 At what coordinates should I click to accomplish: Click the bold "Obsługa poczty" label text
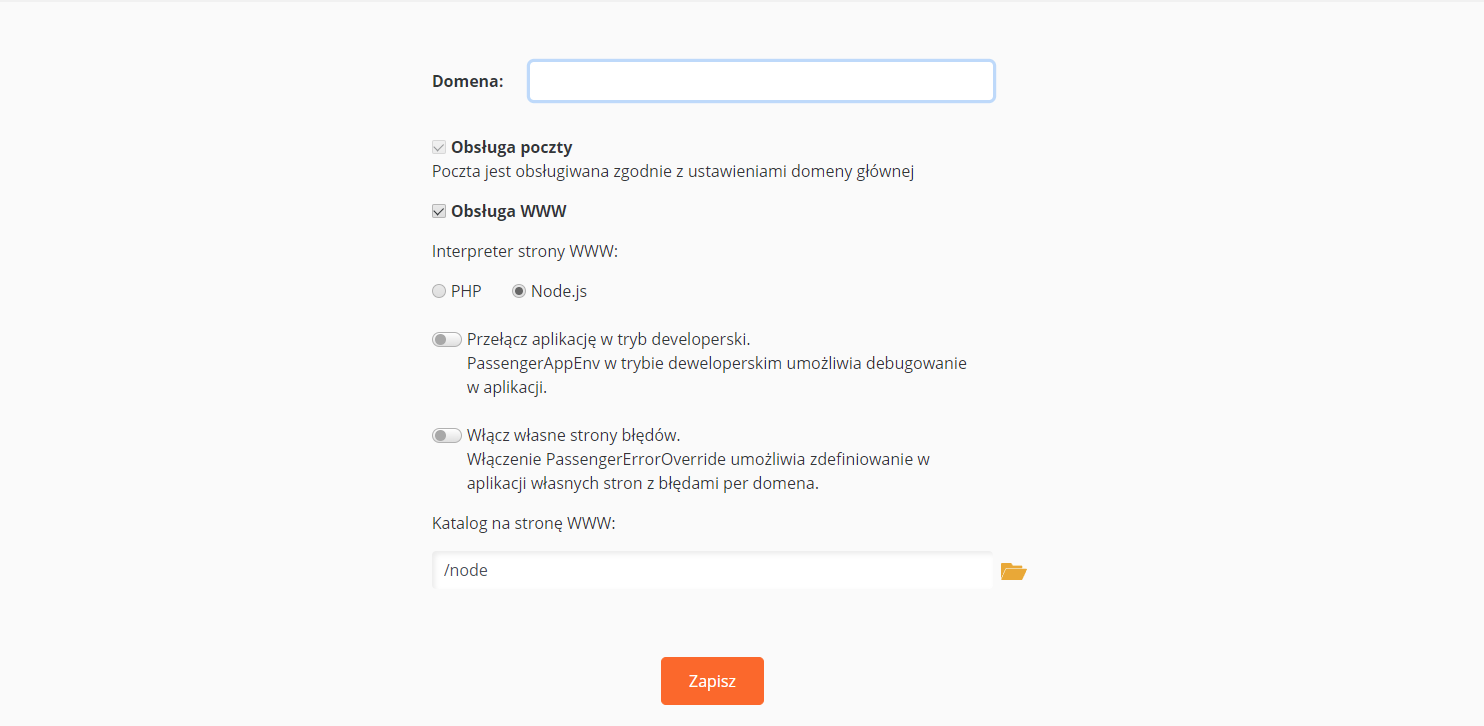511,148
